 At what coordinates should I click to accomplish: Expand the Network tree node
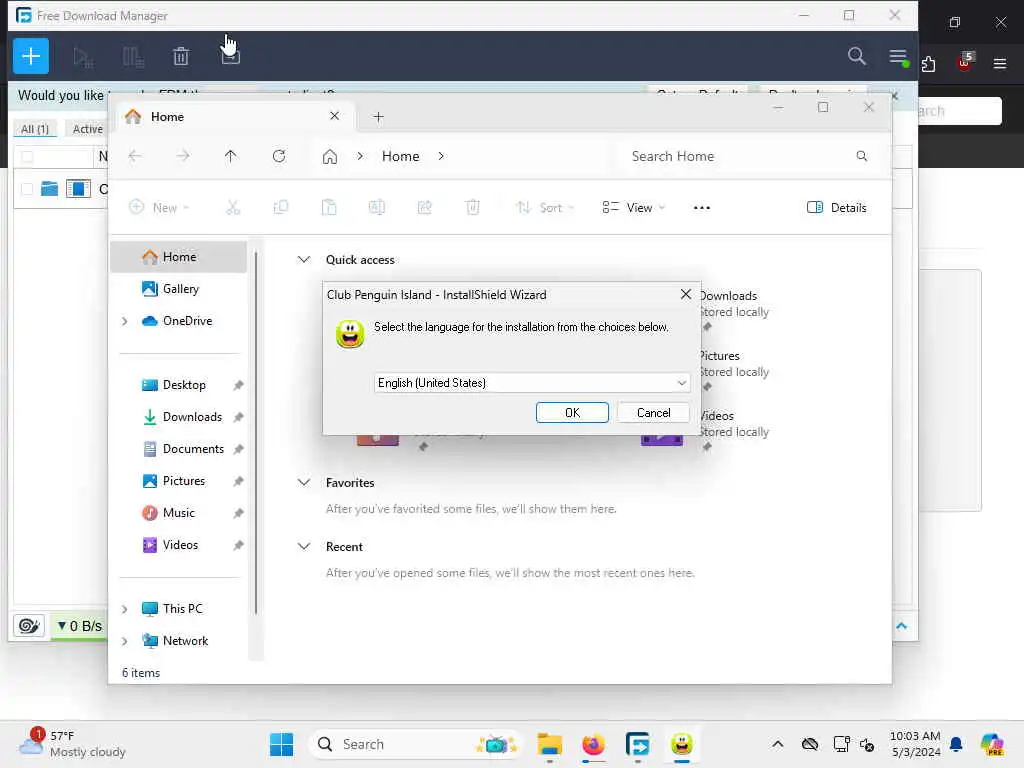tap(125, 641)
